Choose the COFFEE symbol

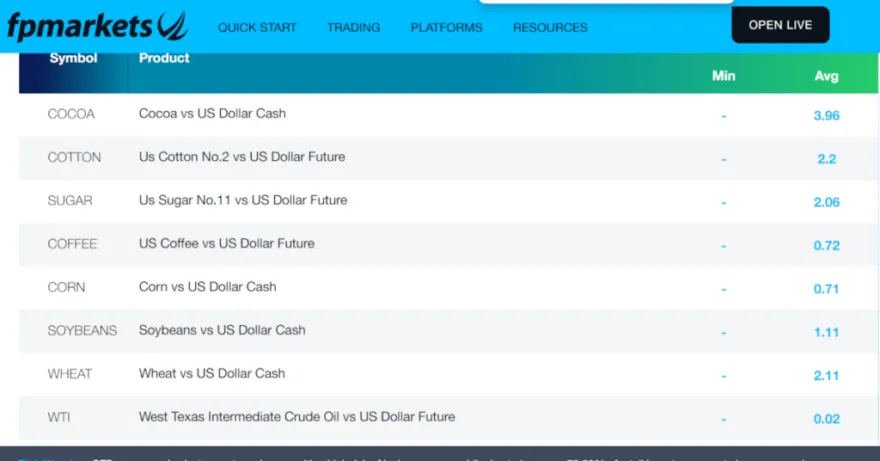coord(72,244)
